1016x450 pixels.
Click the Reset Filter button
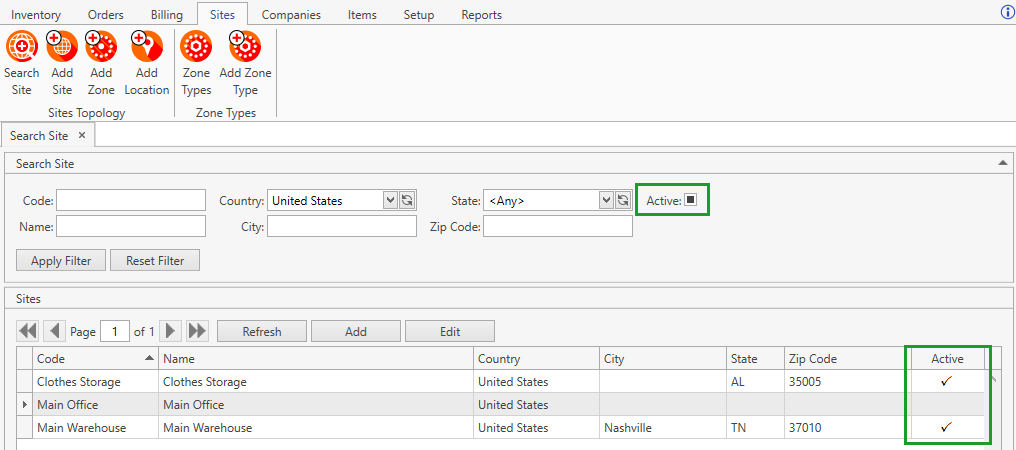tap(155, 261)
